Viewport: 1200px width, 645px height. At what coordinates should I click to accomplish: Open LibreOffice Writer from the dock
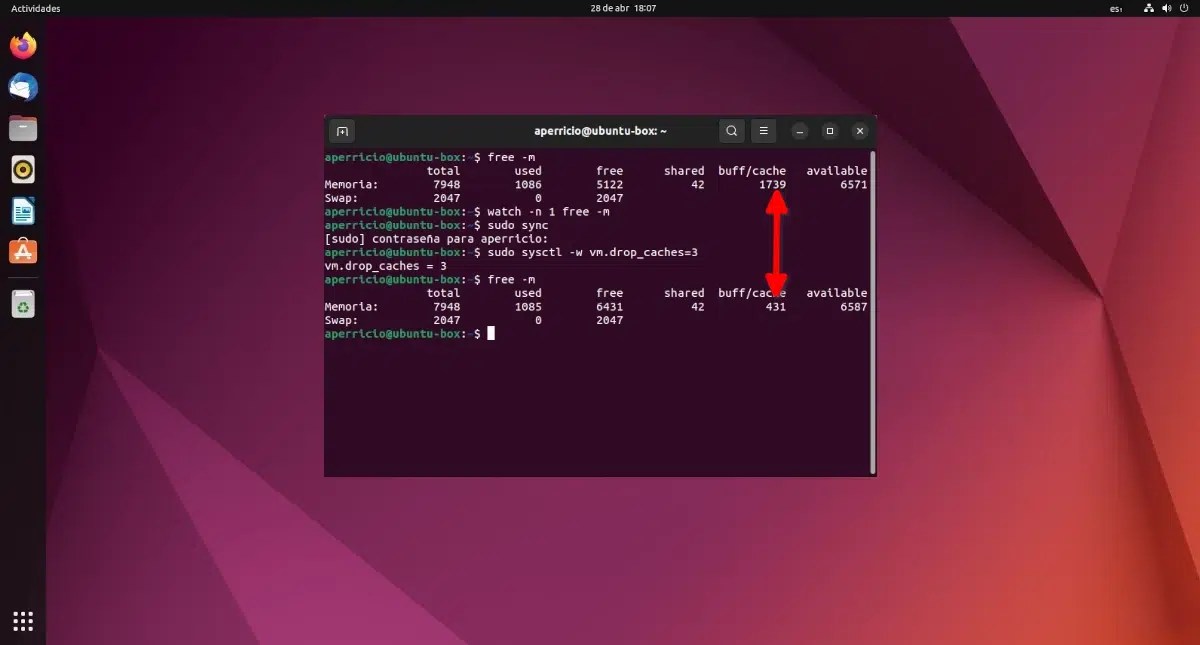(x=22, y=211)
